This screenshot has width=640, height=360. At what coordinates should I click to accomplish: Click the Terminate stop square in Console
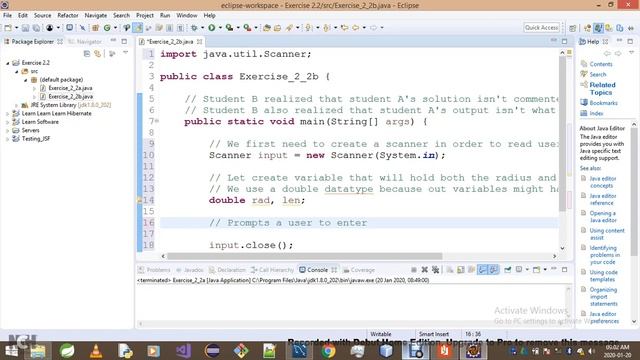click(x=413, y=269)
